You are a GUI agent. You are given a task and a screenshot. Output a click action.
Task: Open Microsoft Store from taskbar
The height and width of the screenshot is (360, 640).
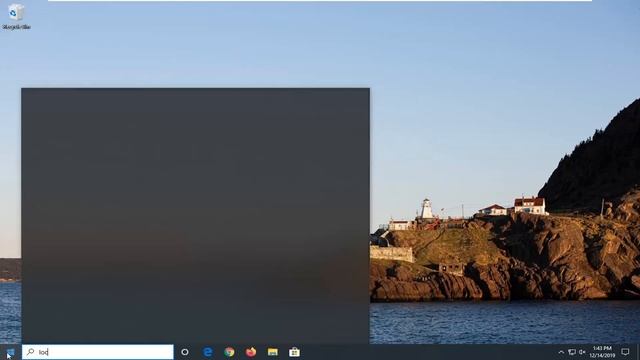[x=294, y=352]
